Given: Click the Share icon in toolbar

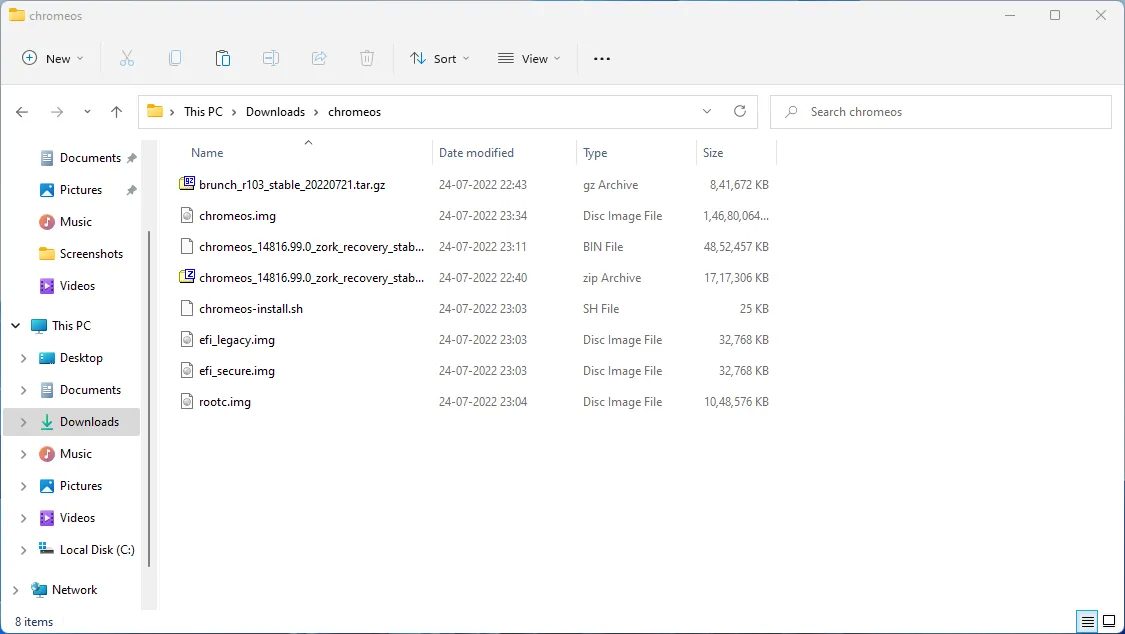Looking at the screenshot, I should coord(319,59).
